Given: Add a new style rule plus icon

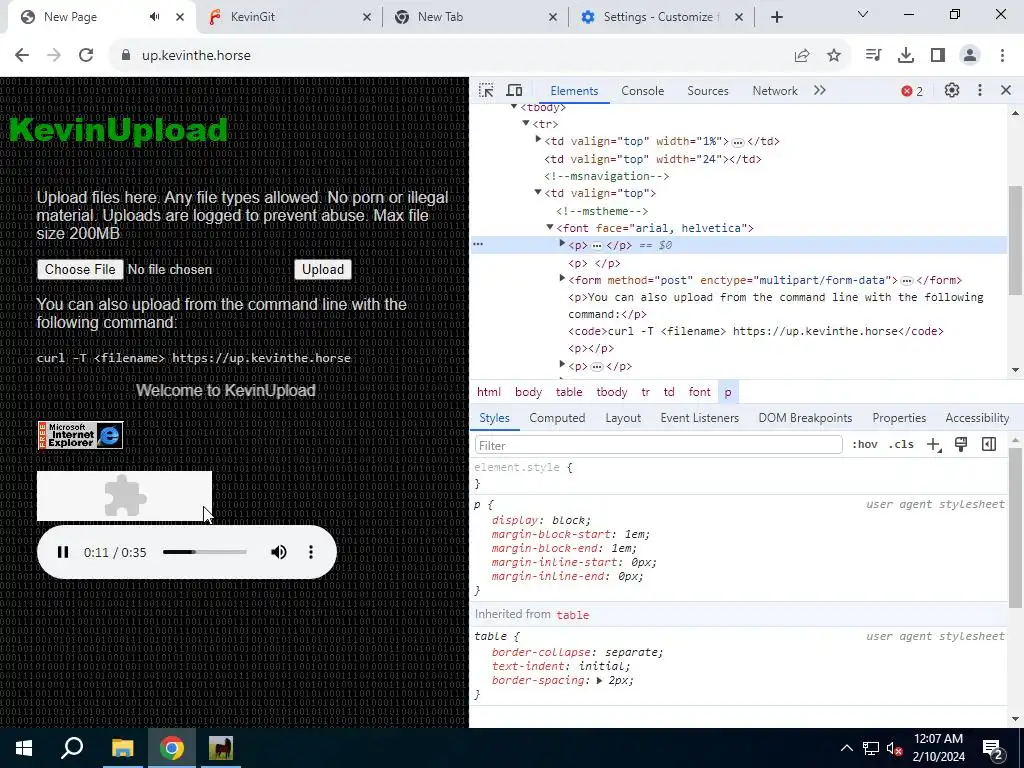Looking at the screenshot, I should coord(933,445).
